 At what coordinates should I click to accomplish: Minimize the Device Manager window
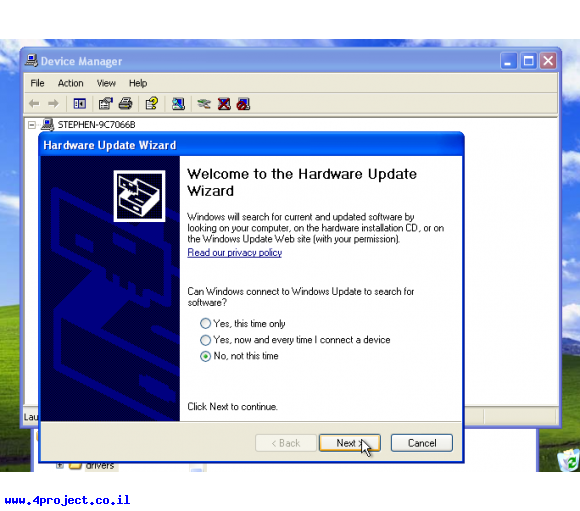click(509, 61)
